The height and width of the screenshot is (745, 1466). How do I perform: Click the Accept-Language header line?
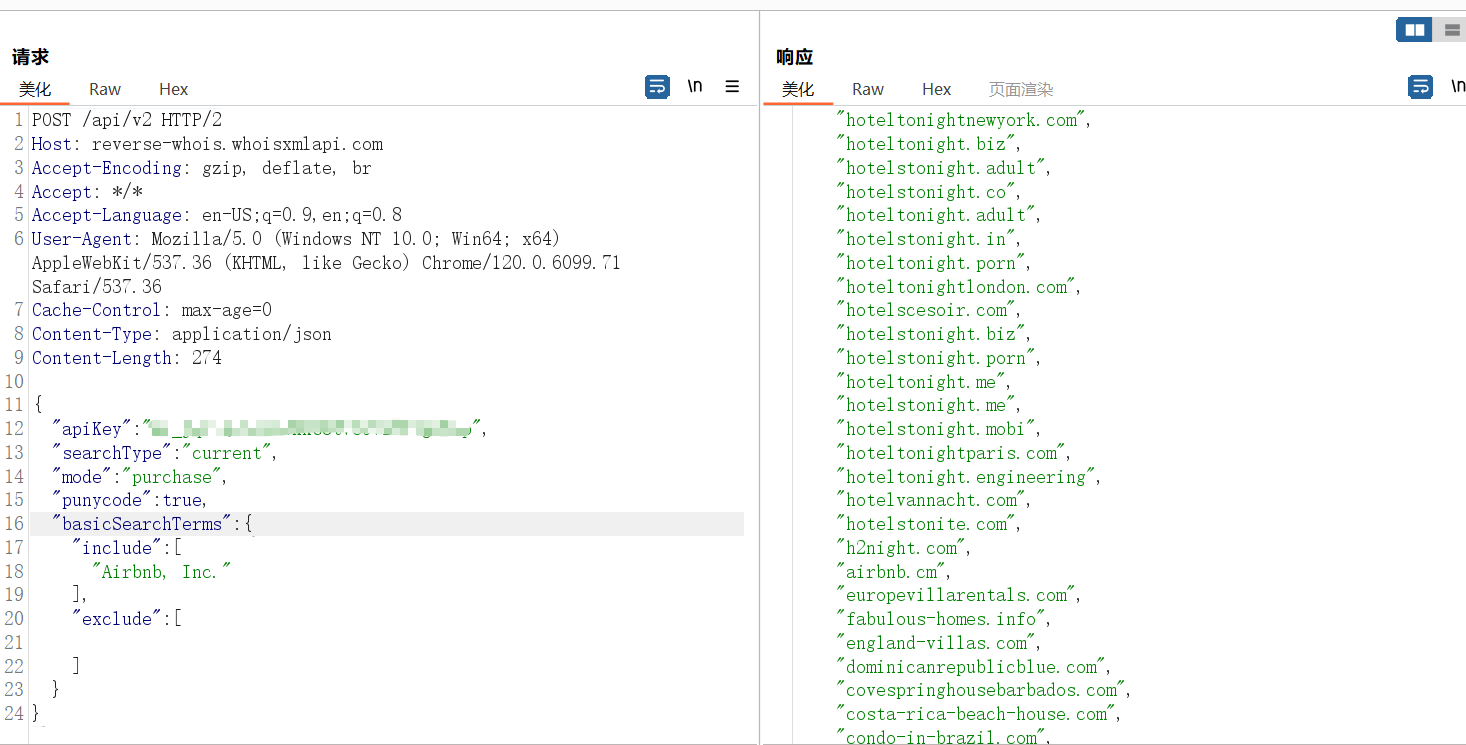pyautogui.click(x=217, y=215)
